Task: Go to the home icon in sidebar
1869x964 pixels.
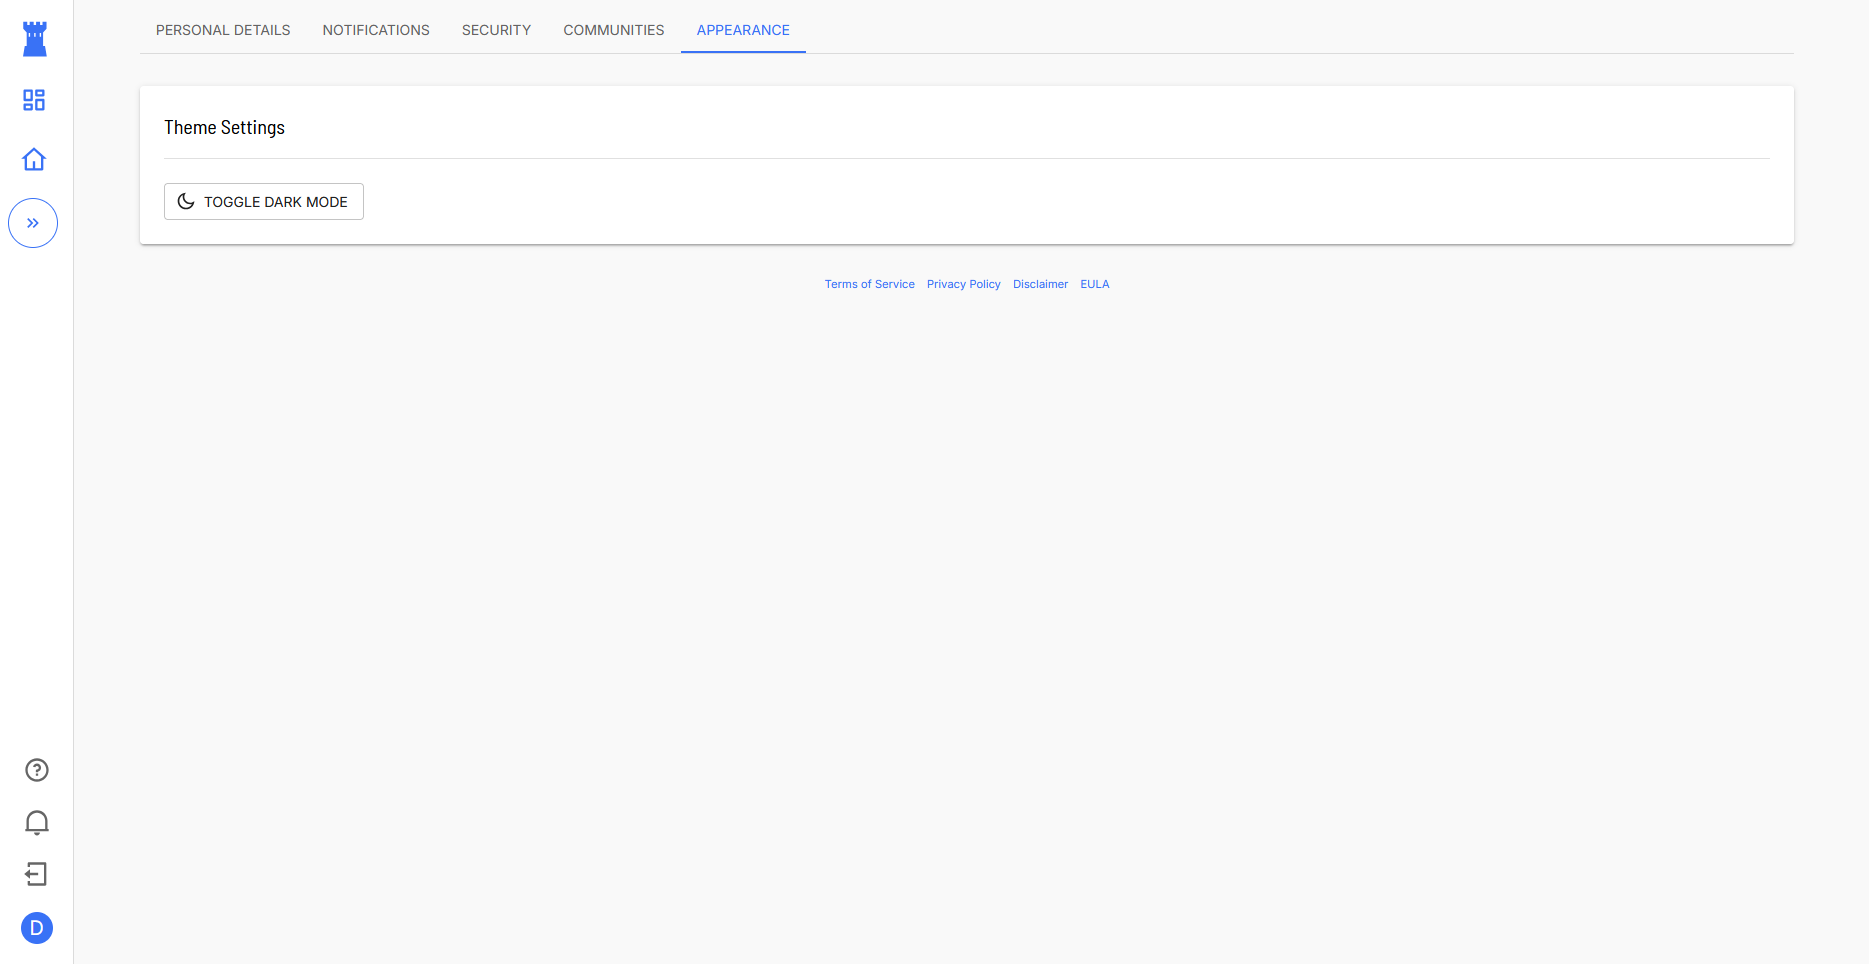Action: 34,160
